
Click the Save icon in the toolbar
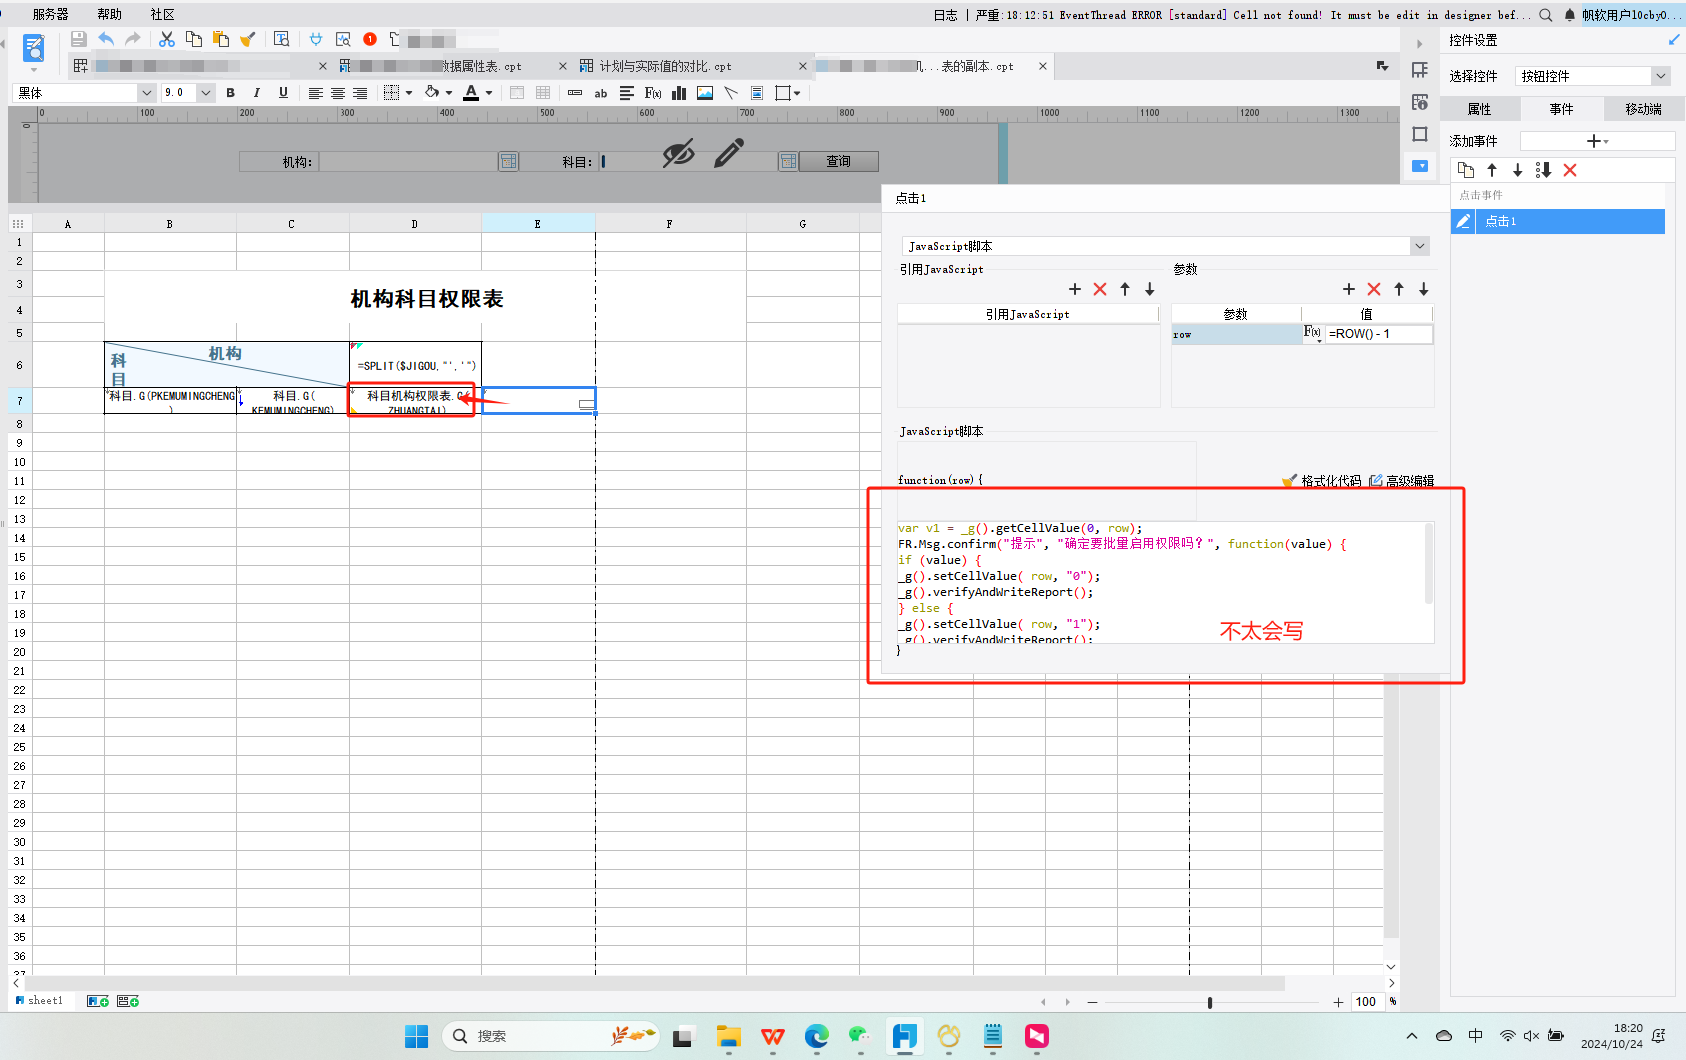[x=78, y=39]
